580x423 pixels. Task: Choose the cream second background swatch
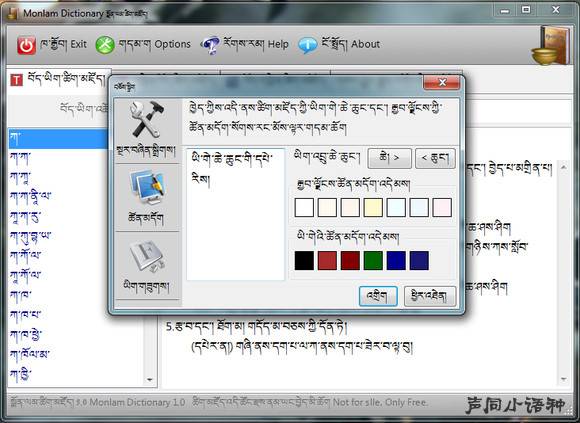[x=327, y=207]
